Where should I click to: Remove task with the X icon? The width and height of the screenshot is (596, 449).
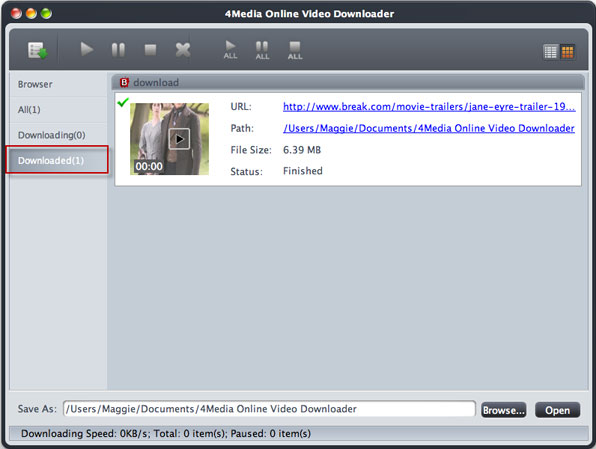click(183, 50)
